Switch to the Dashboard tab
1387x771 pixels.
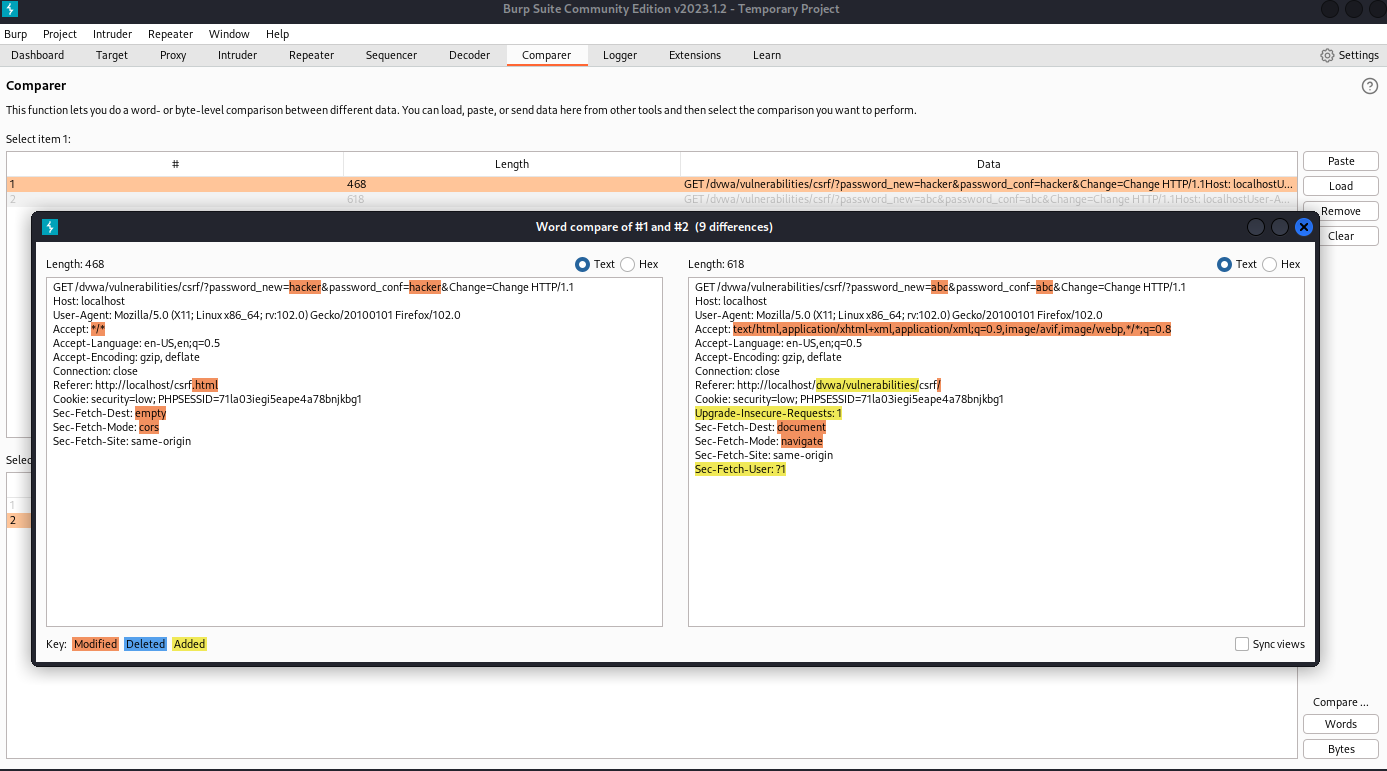click(38, 55)
